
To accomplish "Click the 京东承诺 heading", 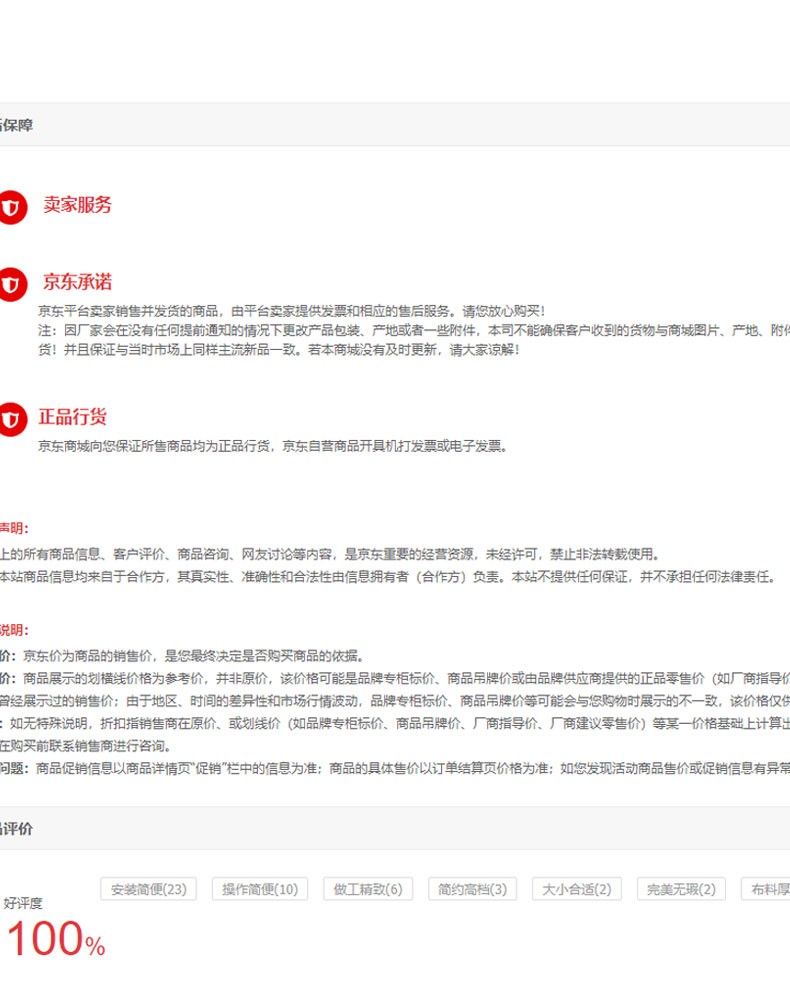I will (77, 282).
